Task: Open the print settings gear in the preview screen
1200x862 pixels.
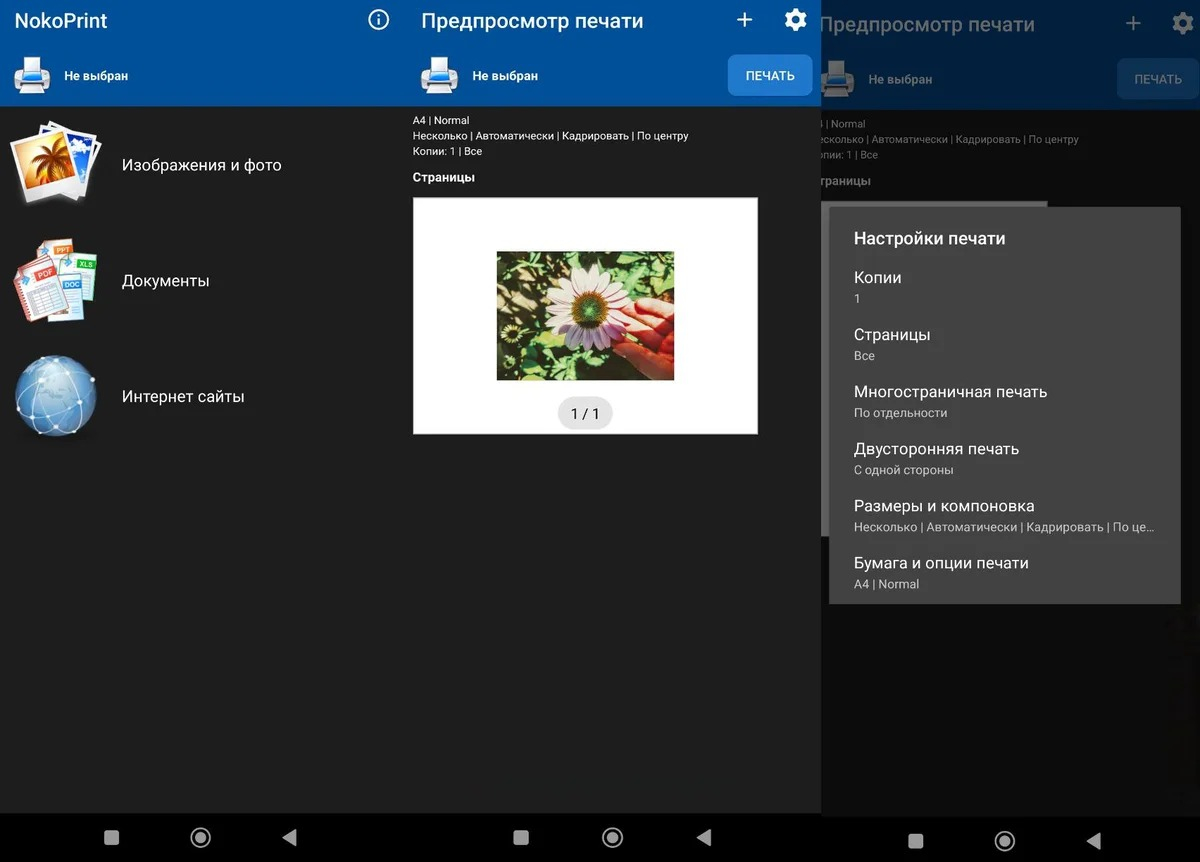Action: click(795, 20)
